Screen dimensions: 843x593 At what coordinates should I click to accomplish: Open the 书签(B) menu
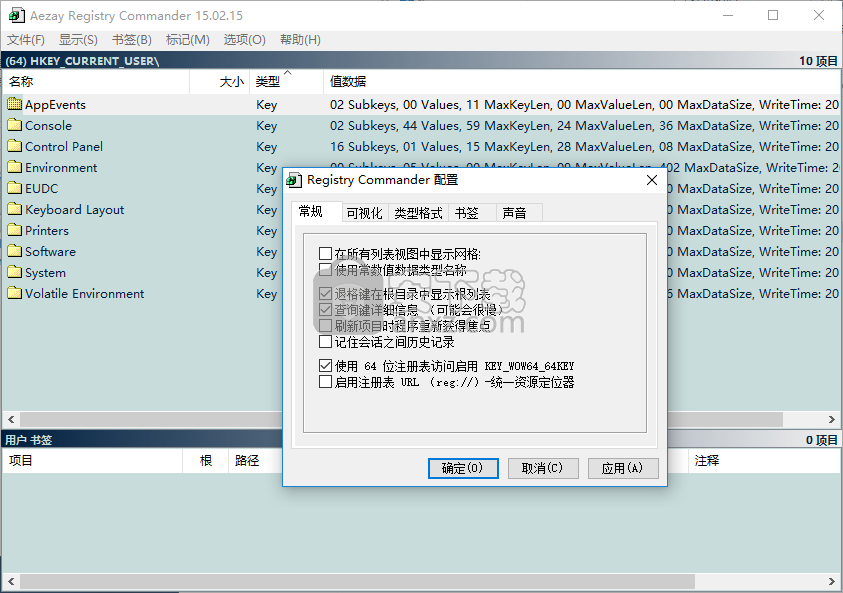tap(132, 40)
